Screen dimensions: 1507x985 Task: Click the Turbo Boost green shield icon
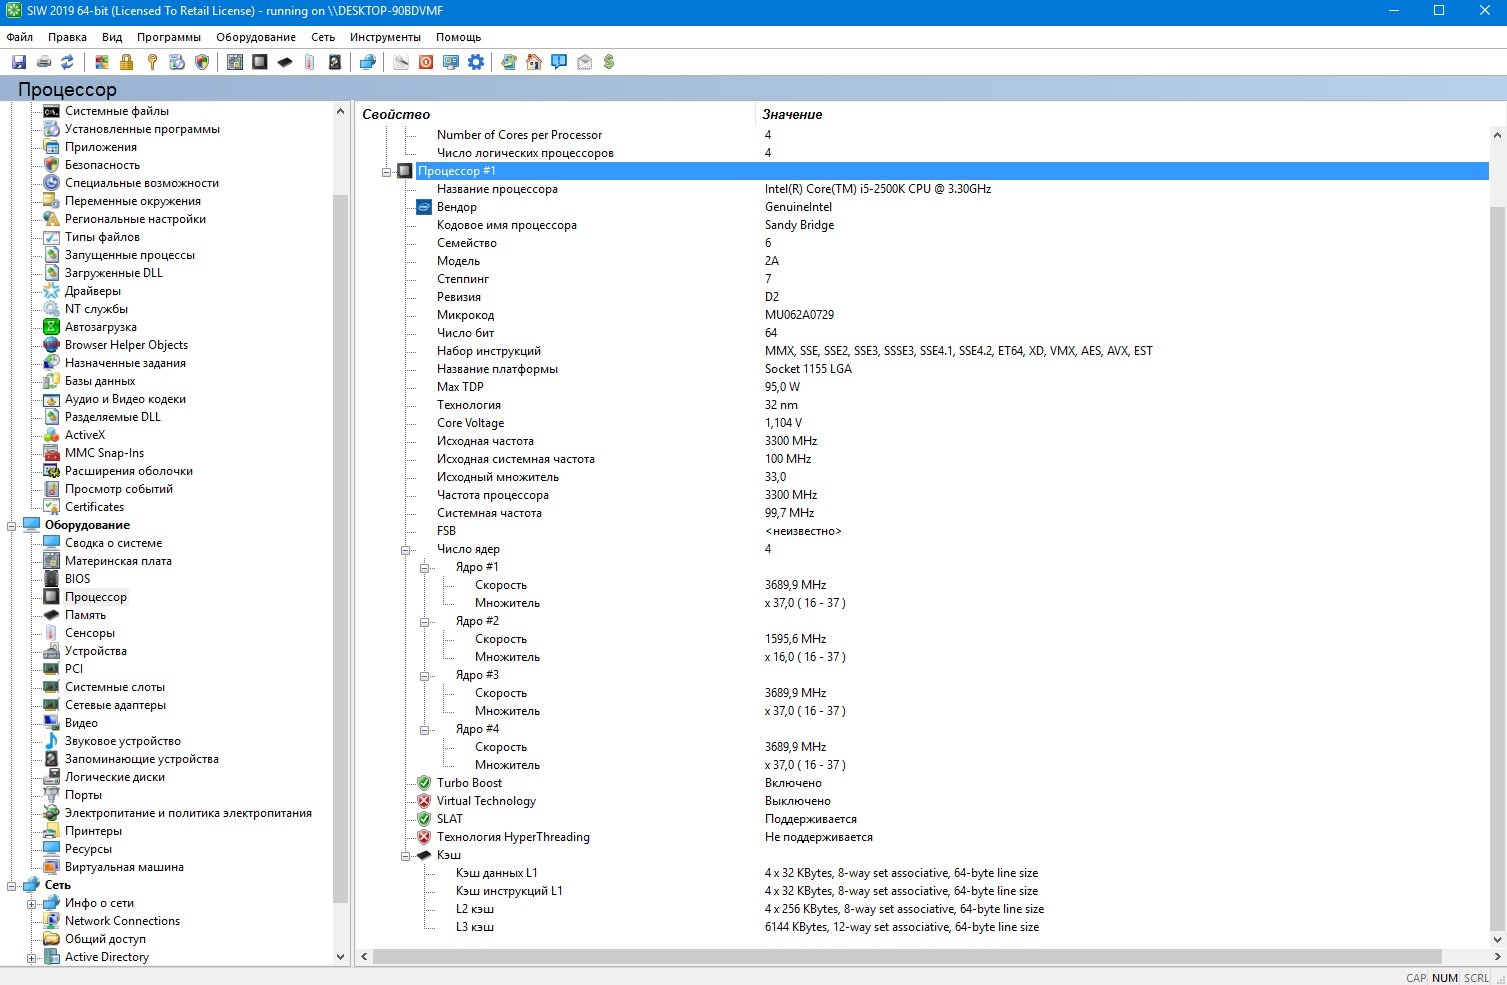click(424, 783)
